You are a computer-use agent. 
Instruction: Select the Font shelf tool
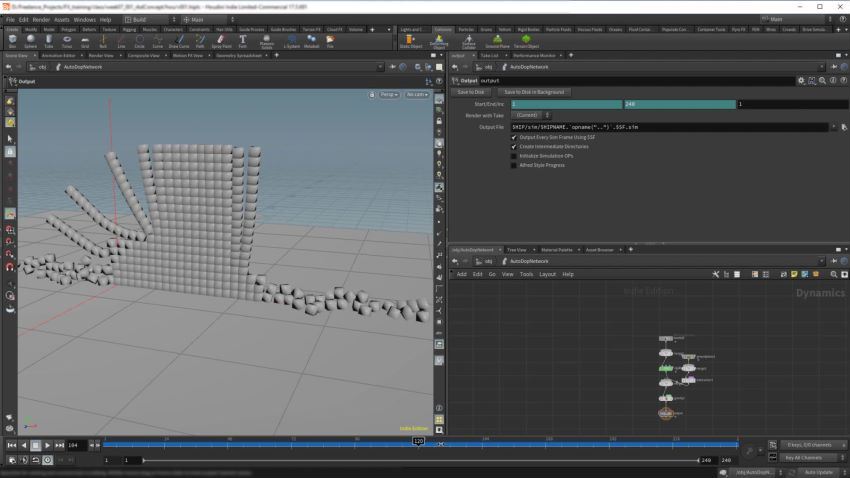pos(242,41)
